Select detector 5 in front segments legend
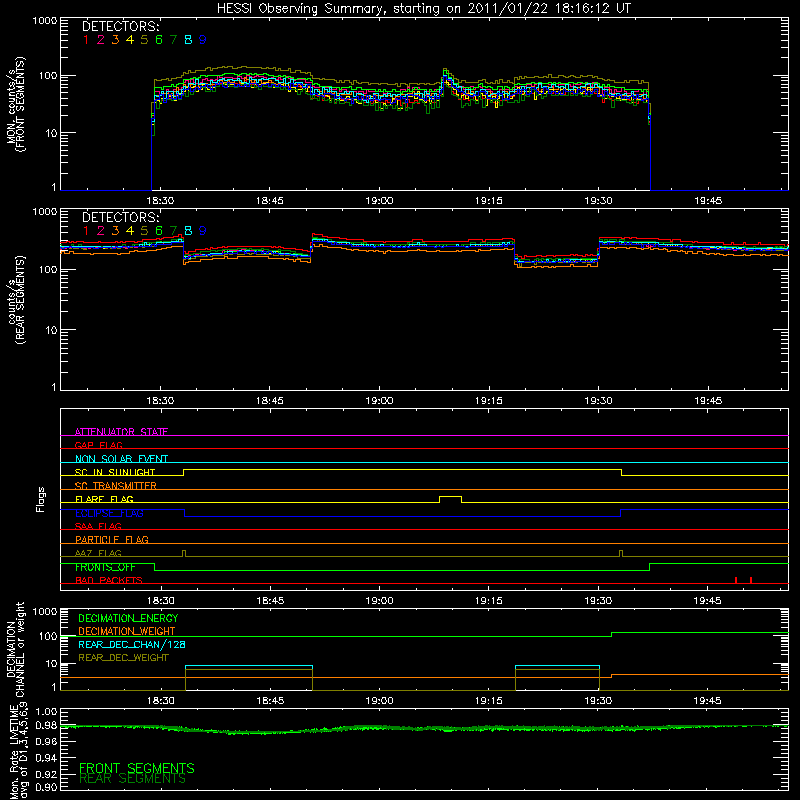The height and width of the screenshot is (800, 800). pos(144,40)
